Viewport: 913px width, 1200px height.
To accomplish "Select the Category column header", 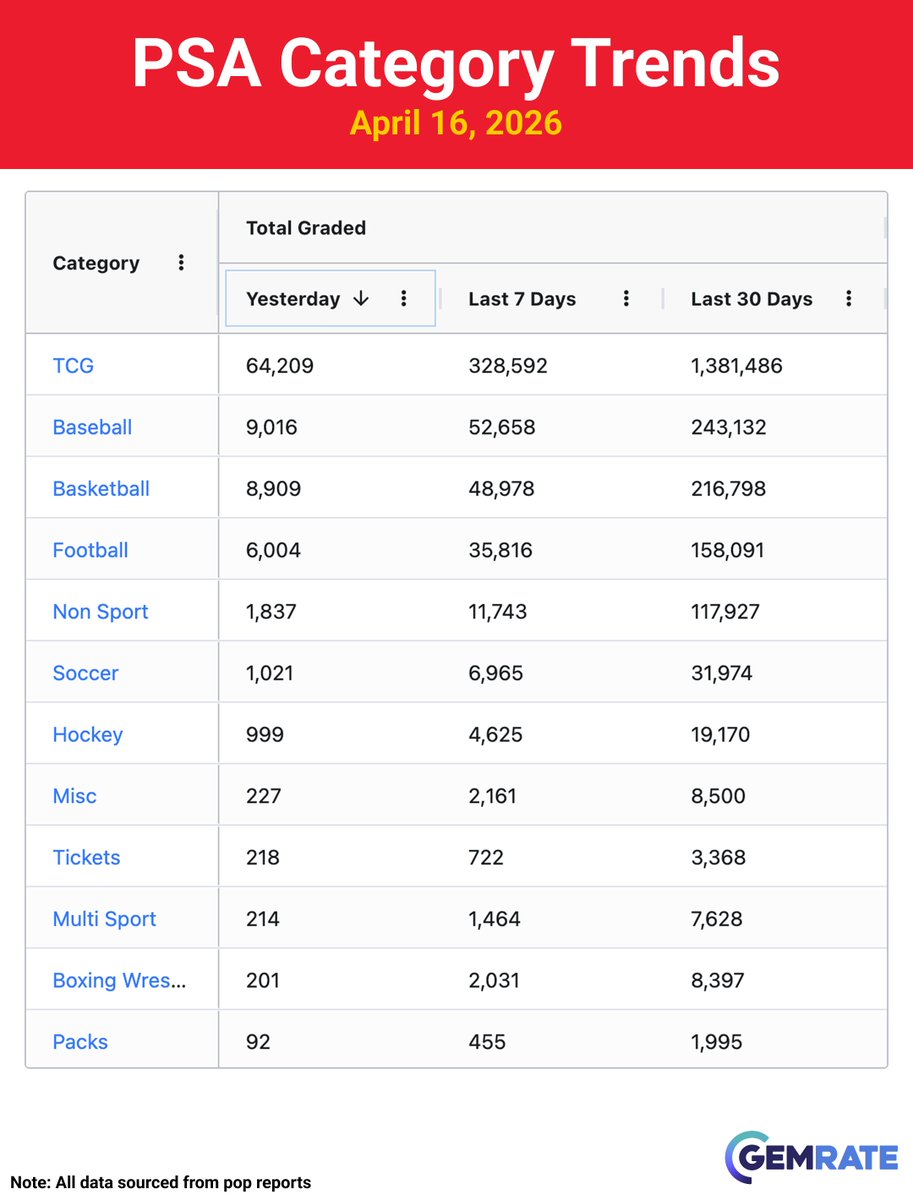I will pos(96,262).
